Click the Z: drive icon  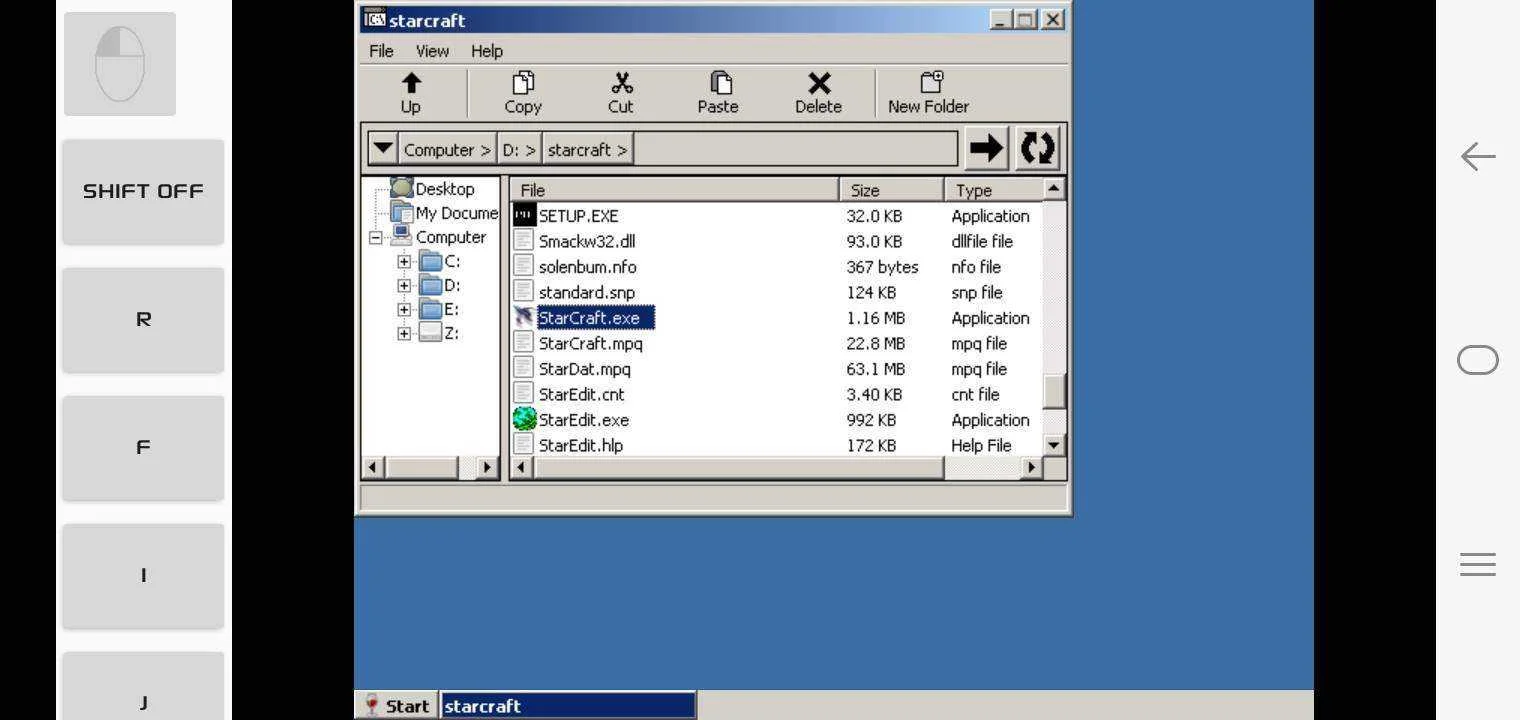[x=431, y=333]
